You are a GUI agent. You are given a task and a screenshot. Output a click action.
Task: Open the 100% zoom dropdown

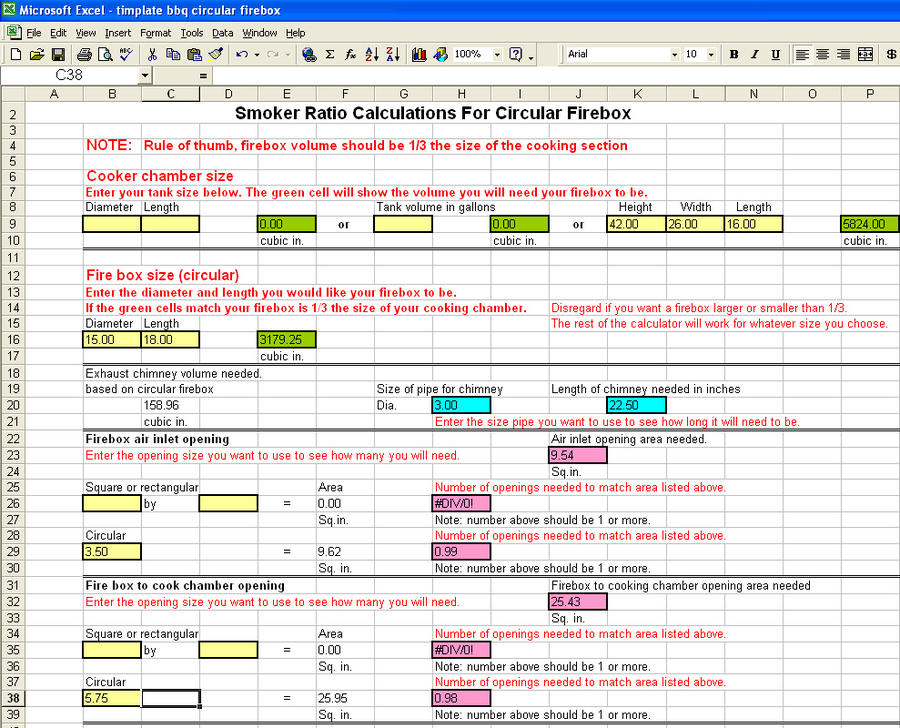pyautogui.click(x=495, y=54)
